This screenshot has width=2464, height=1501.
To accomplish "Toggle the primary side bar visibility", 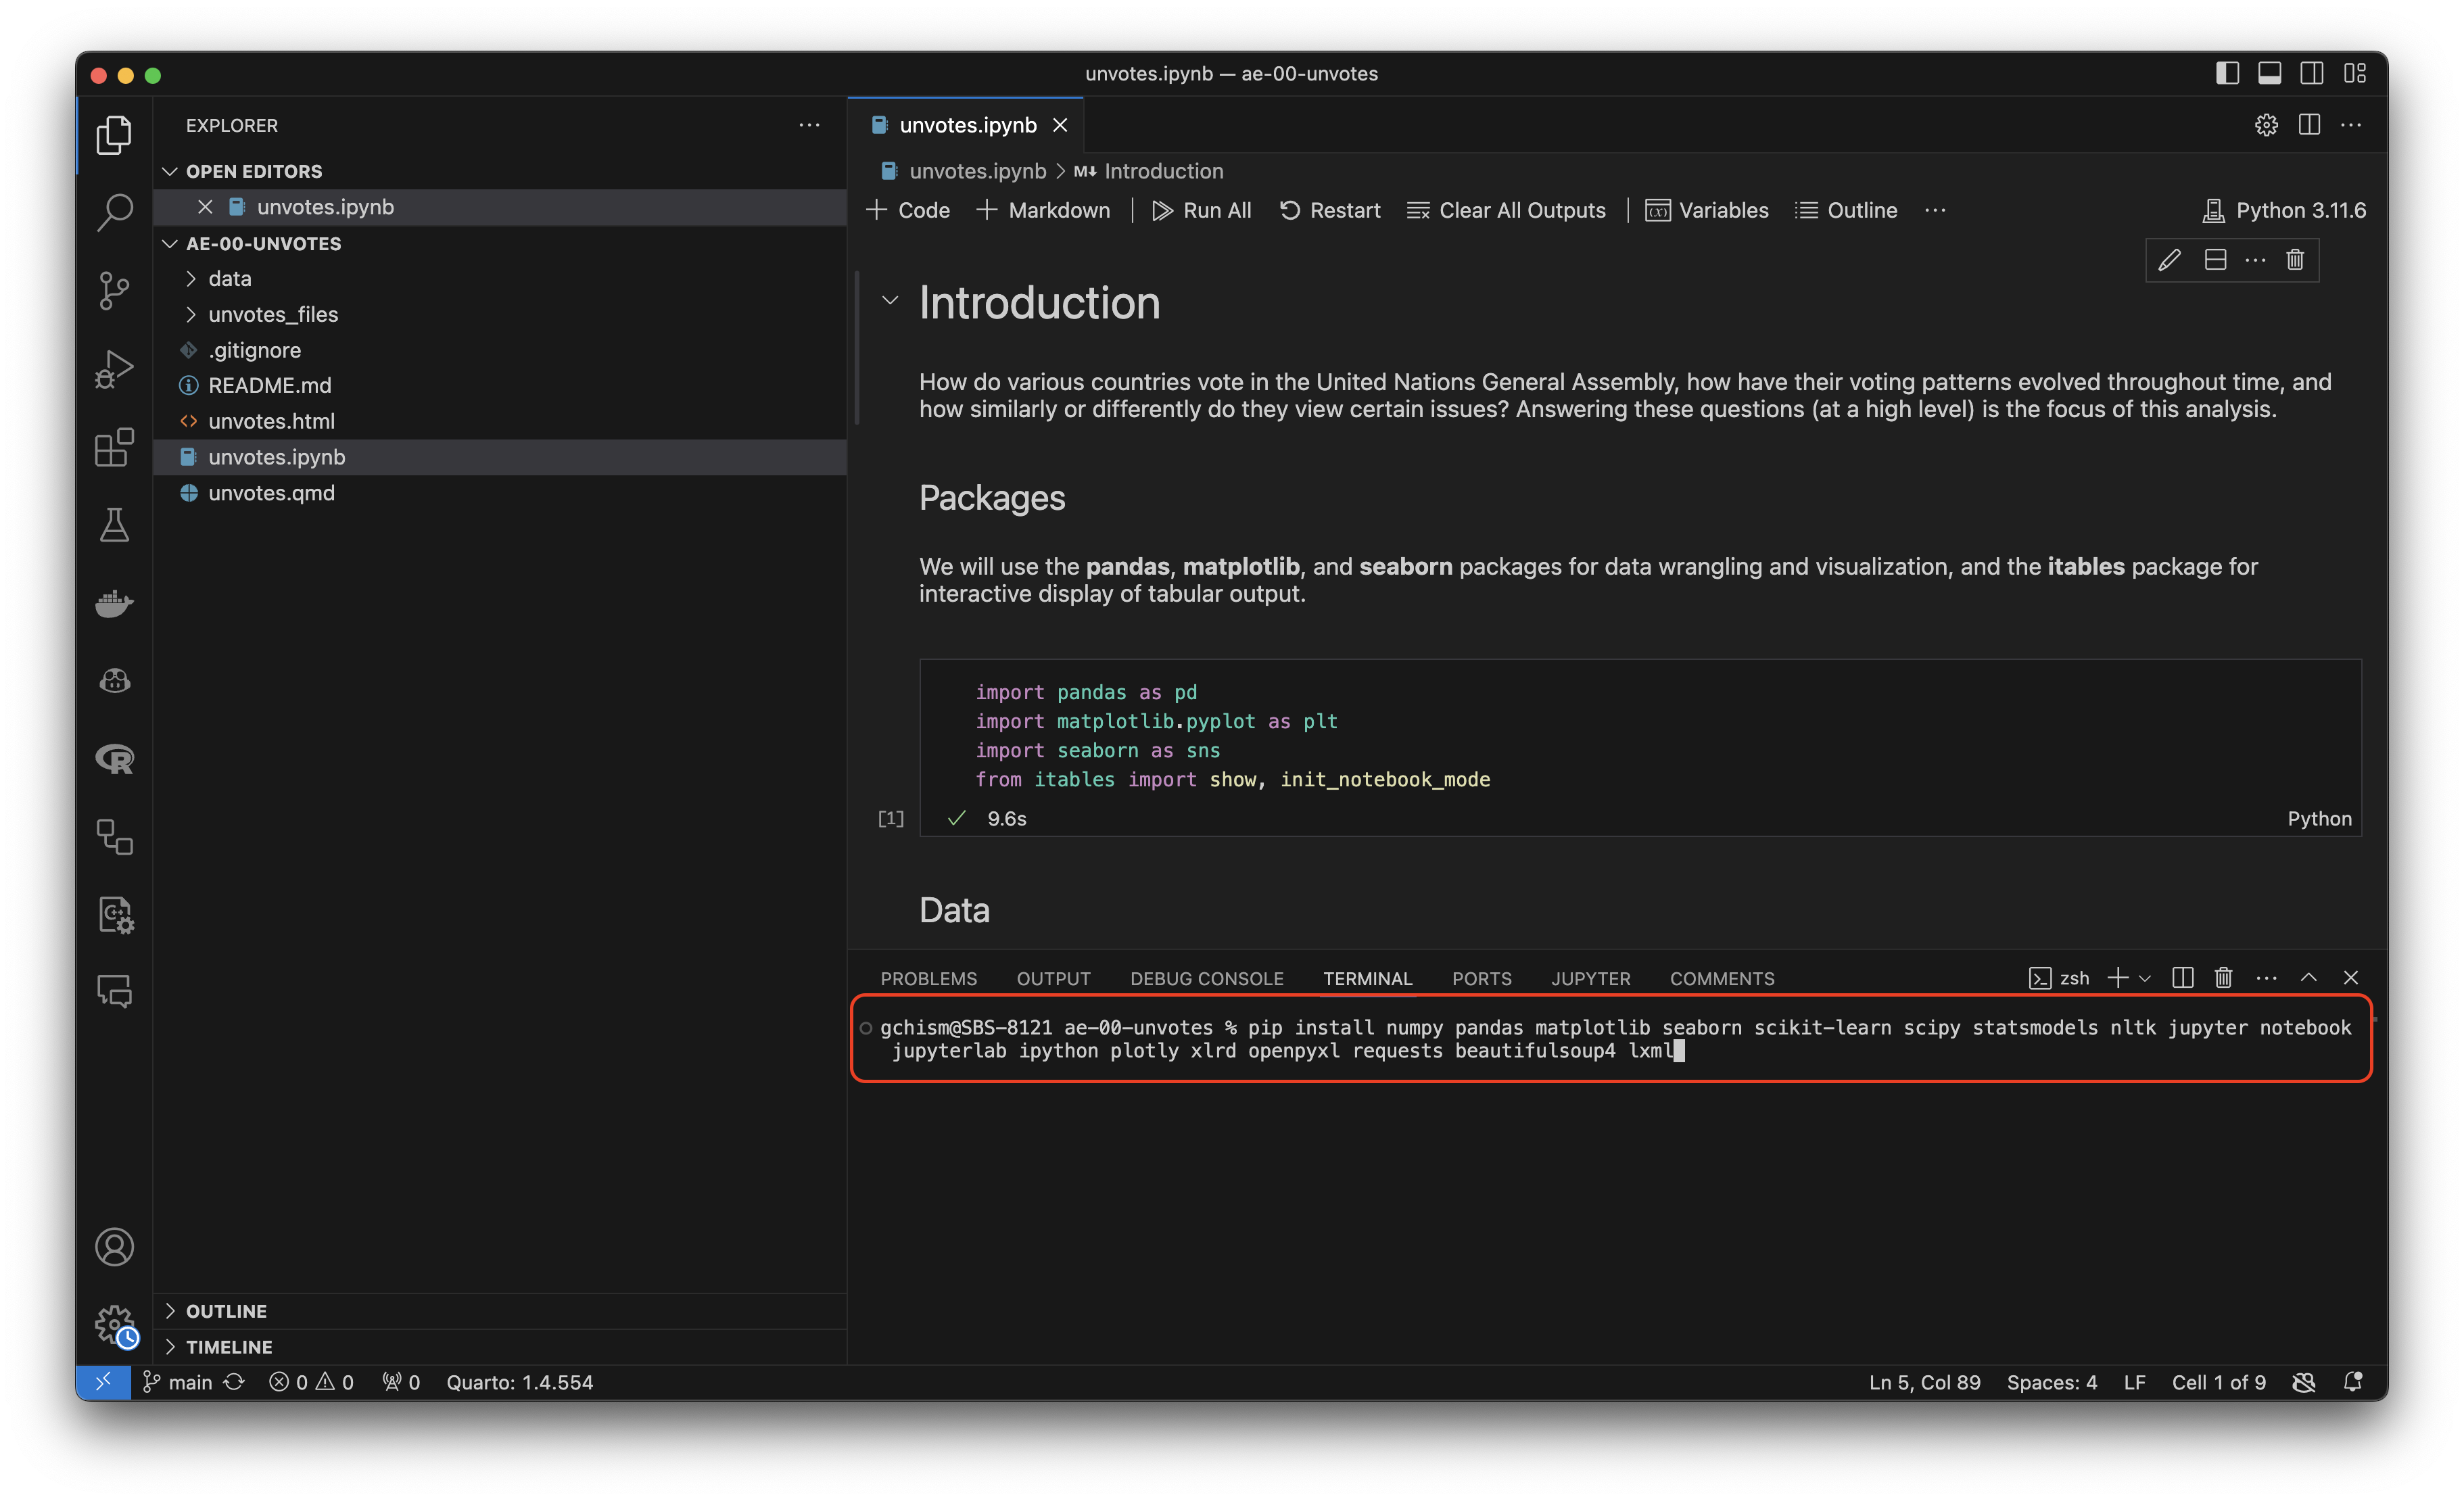I will pyautogui.click(x=2227, y=73).
